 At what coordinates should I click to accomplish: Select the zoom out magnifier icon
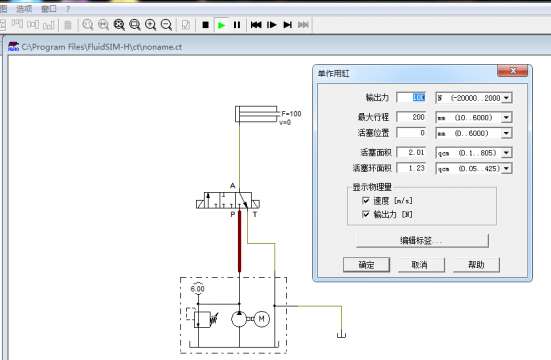coord(166,25)
